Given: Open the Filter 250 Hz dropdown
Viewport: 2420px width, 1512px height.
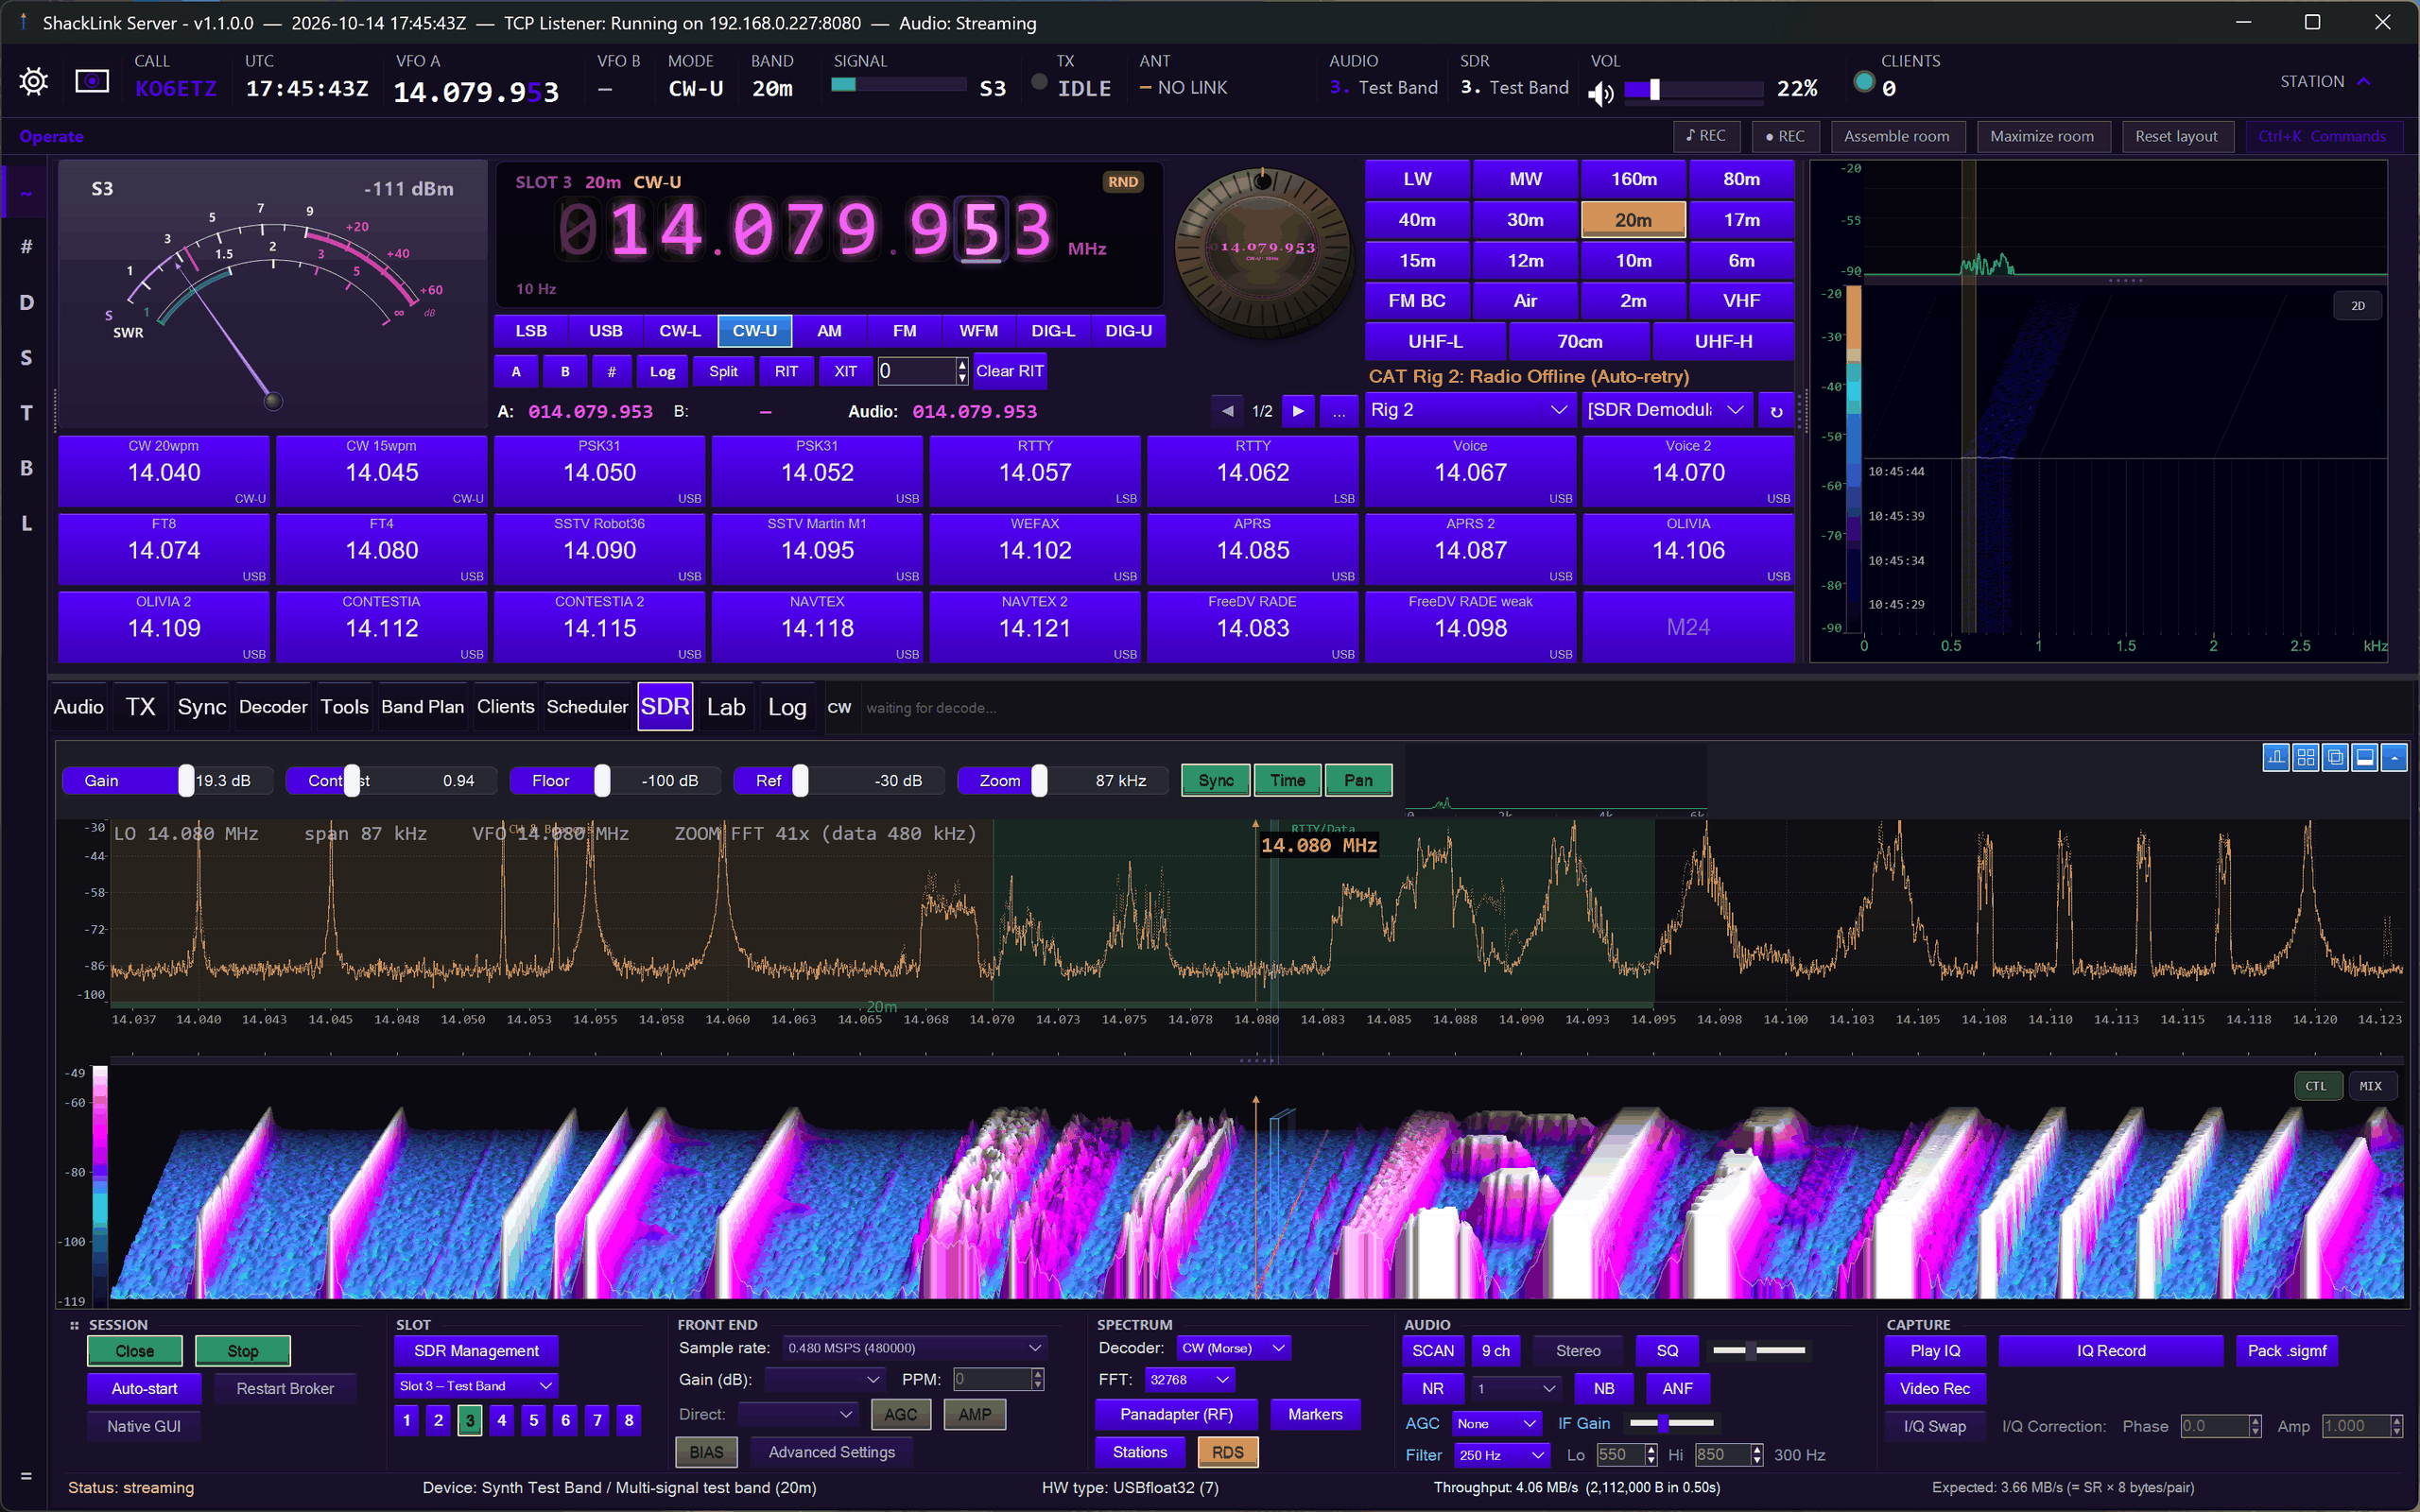Looking at the screenshot, I should pyautogui.click(x=1501, y=1455).
